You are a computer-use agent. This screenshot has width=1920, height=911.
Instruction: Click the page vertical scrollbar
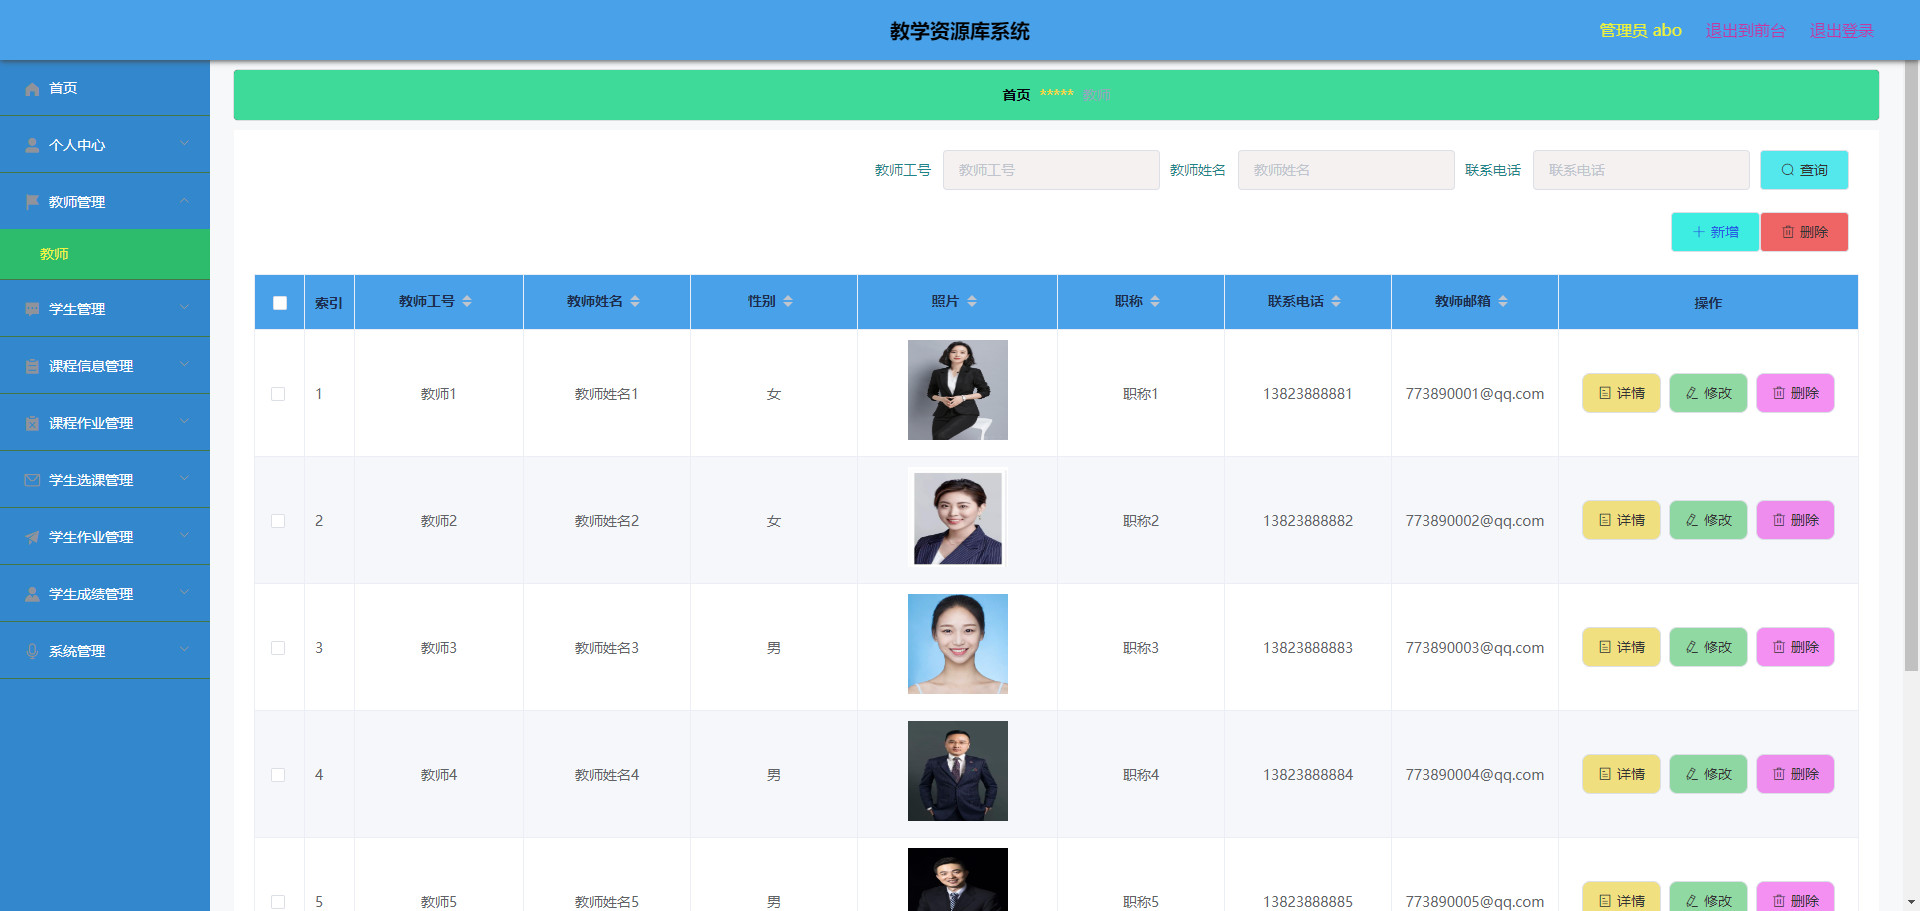pyautogui.click(x=1911, y=365)
